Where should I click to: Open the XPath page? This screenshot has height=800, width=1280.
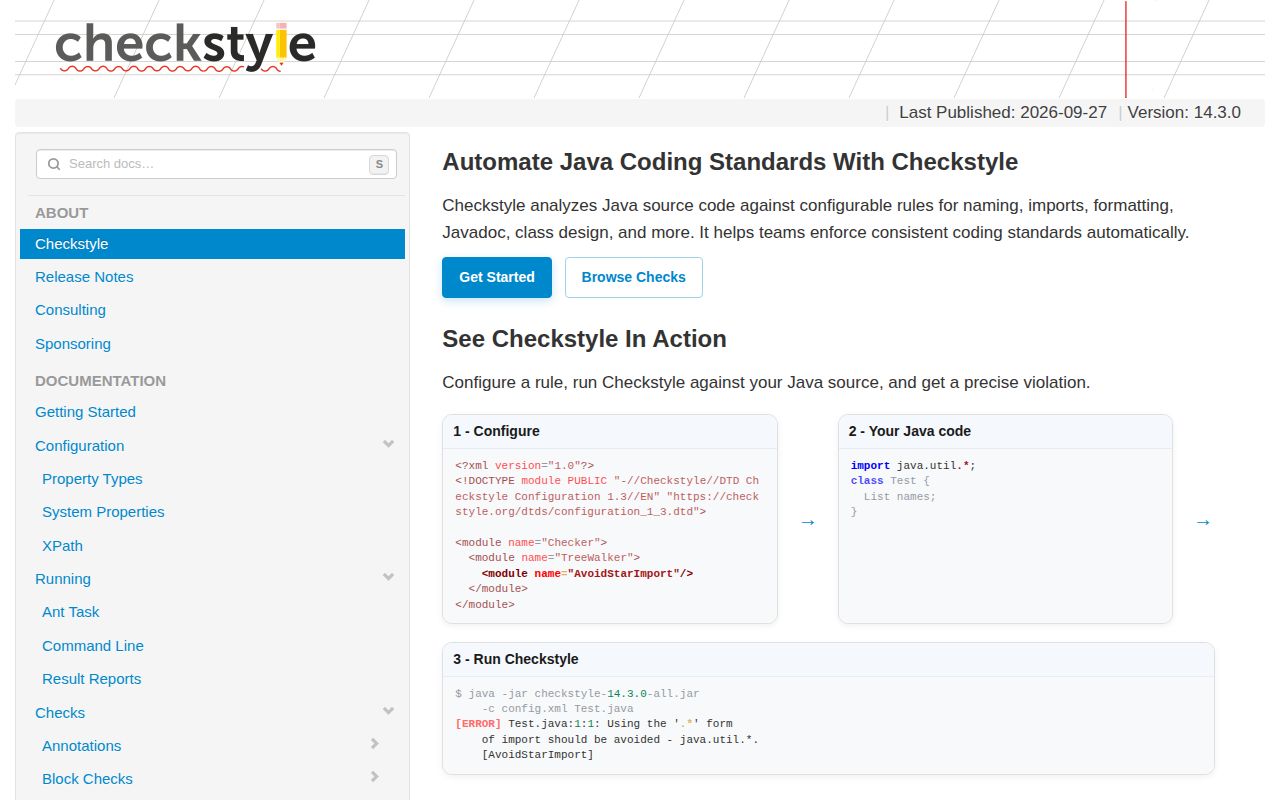coord(62,546)
